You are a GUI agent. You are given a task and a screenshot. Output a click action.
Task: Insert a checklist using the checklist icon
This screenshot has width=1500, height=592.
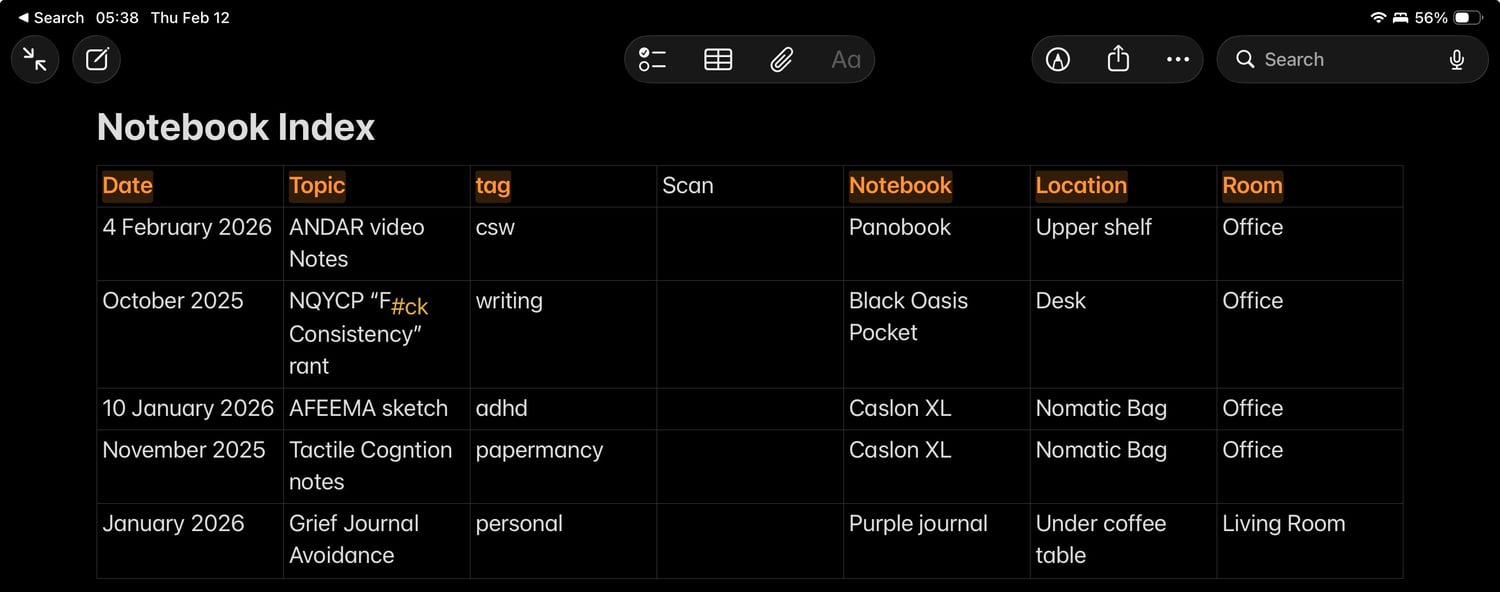[x=653, y=60]
